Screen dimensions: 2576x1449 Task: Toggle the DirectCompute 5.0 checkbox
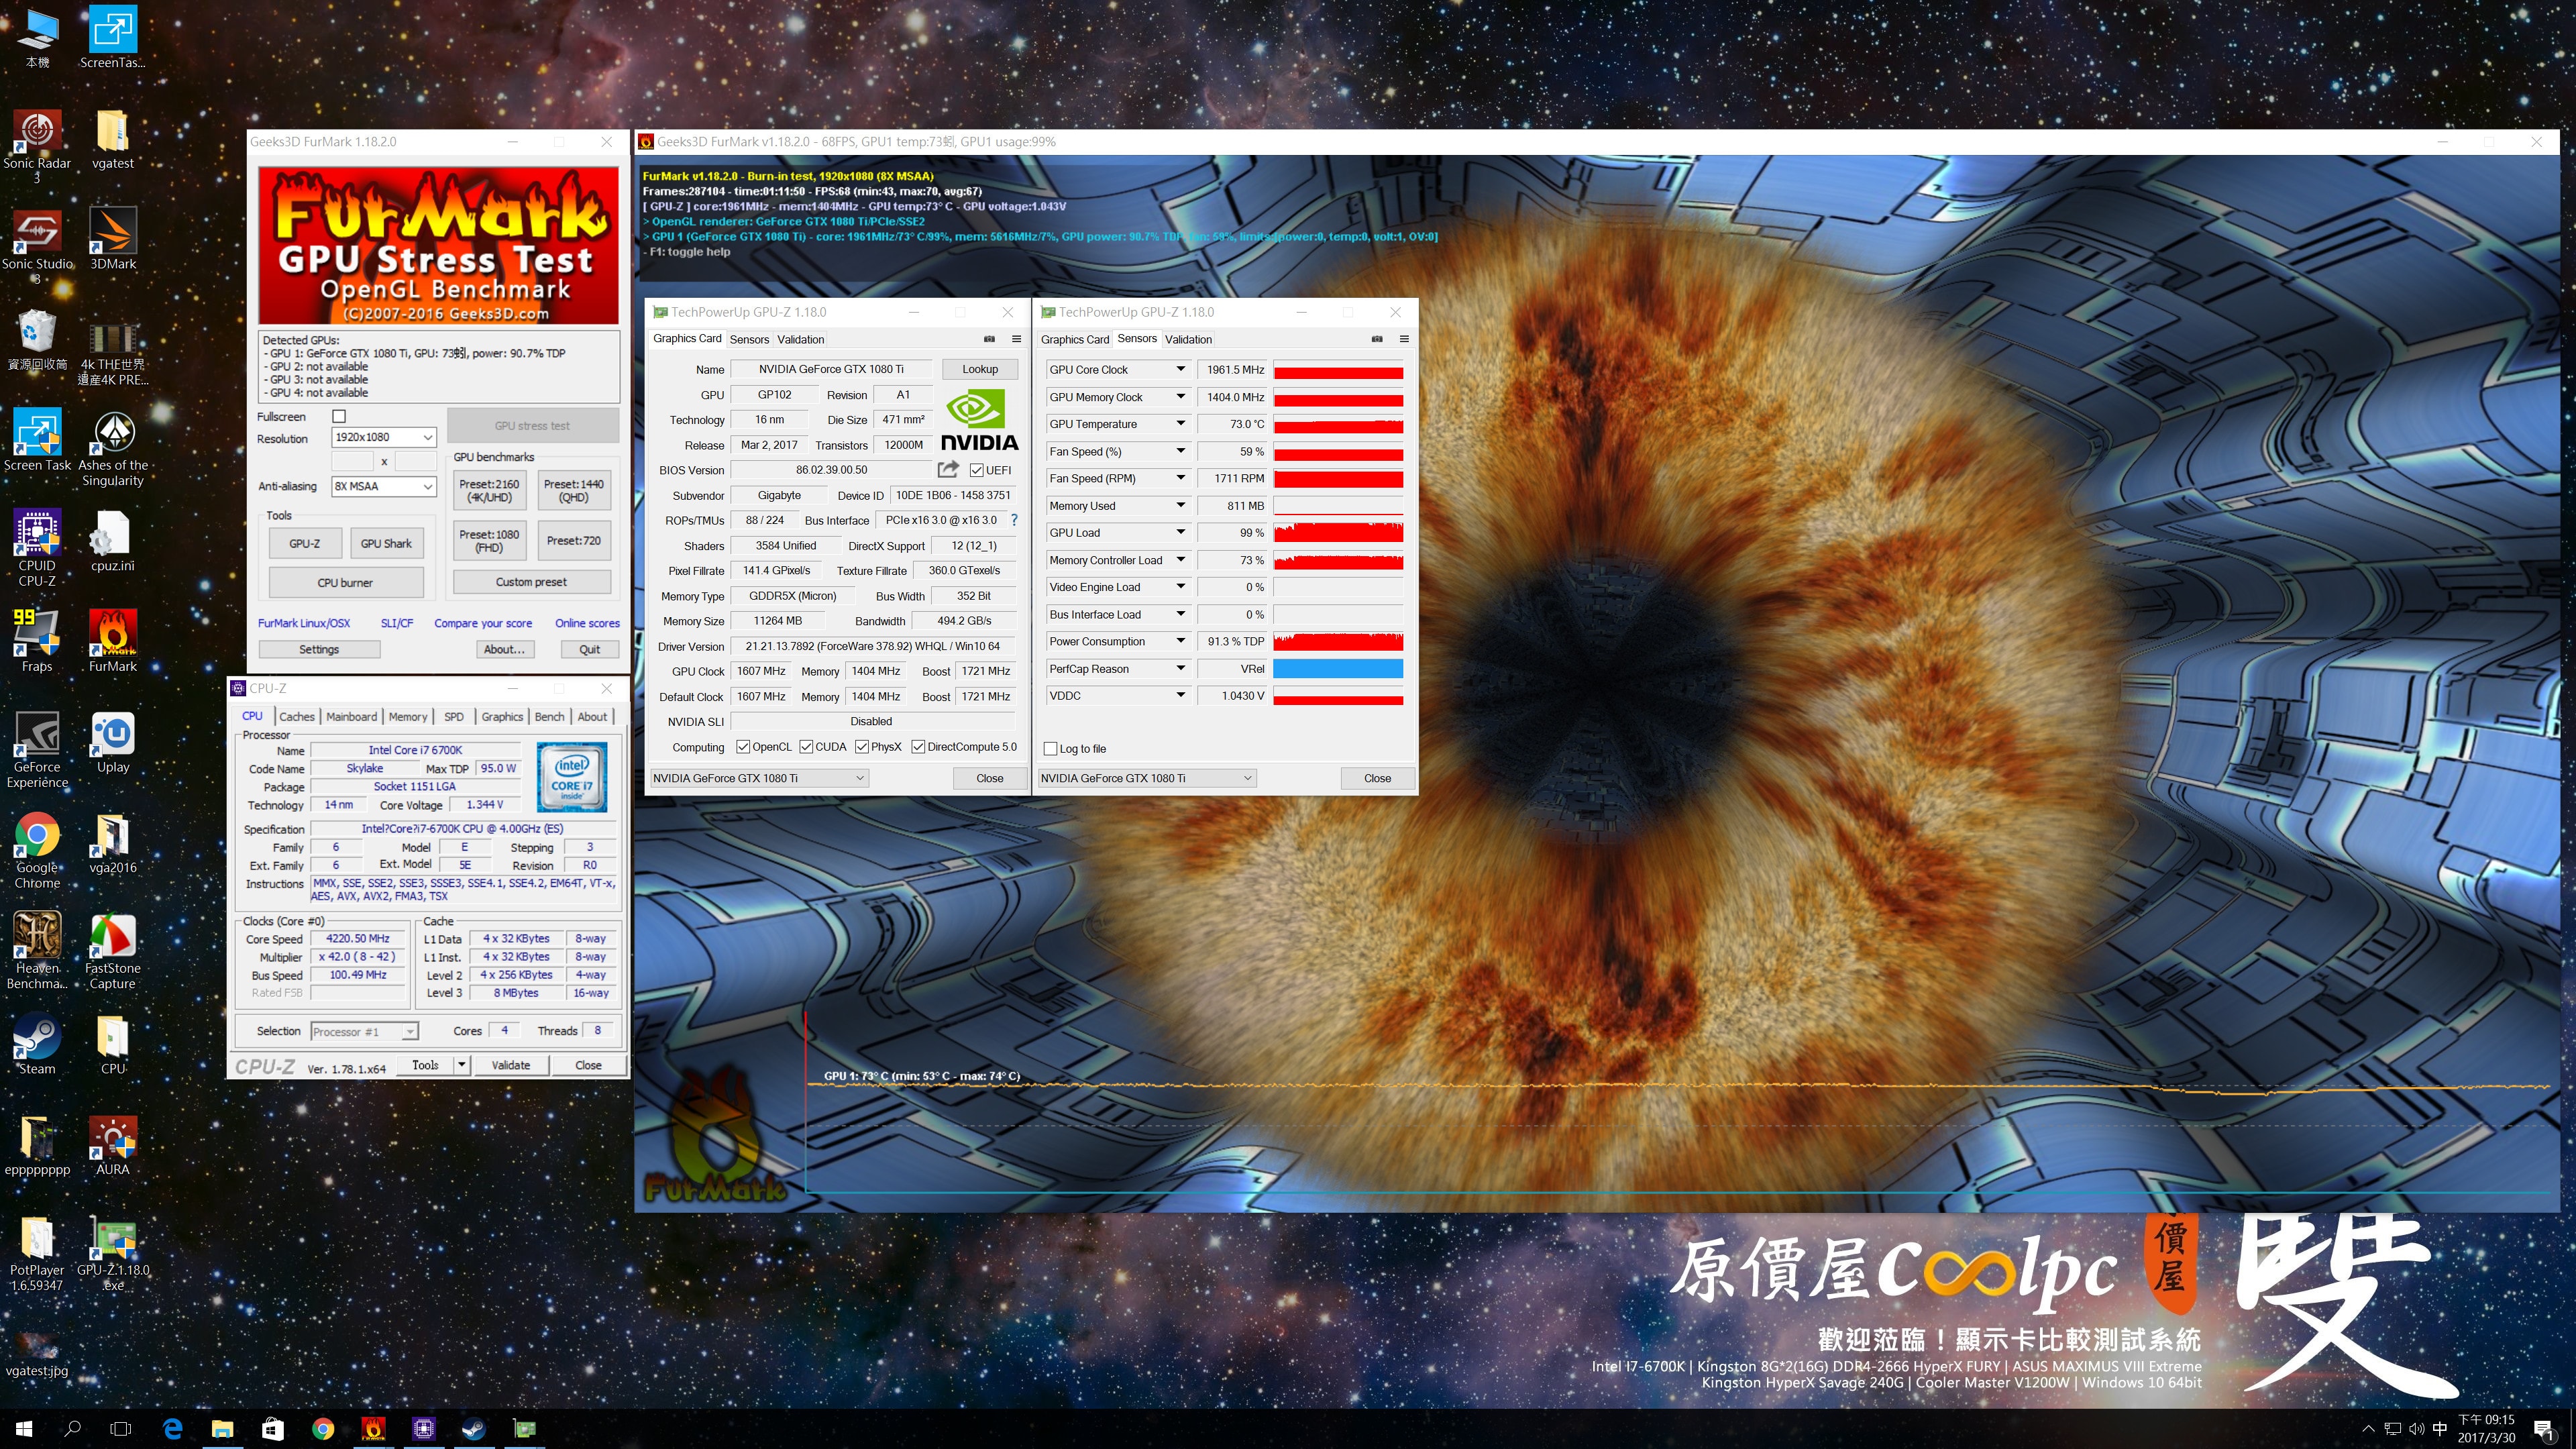coord(918,747)
